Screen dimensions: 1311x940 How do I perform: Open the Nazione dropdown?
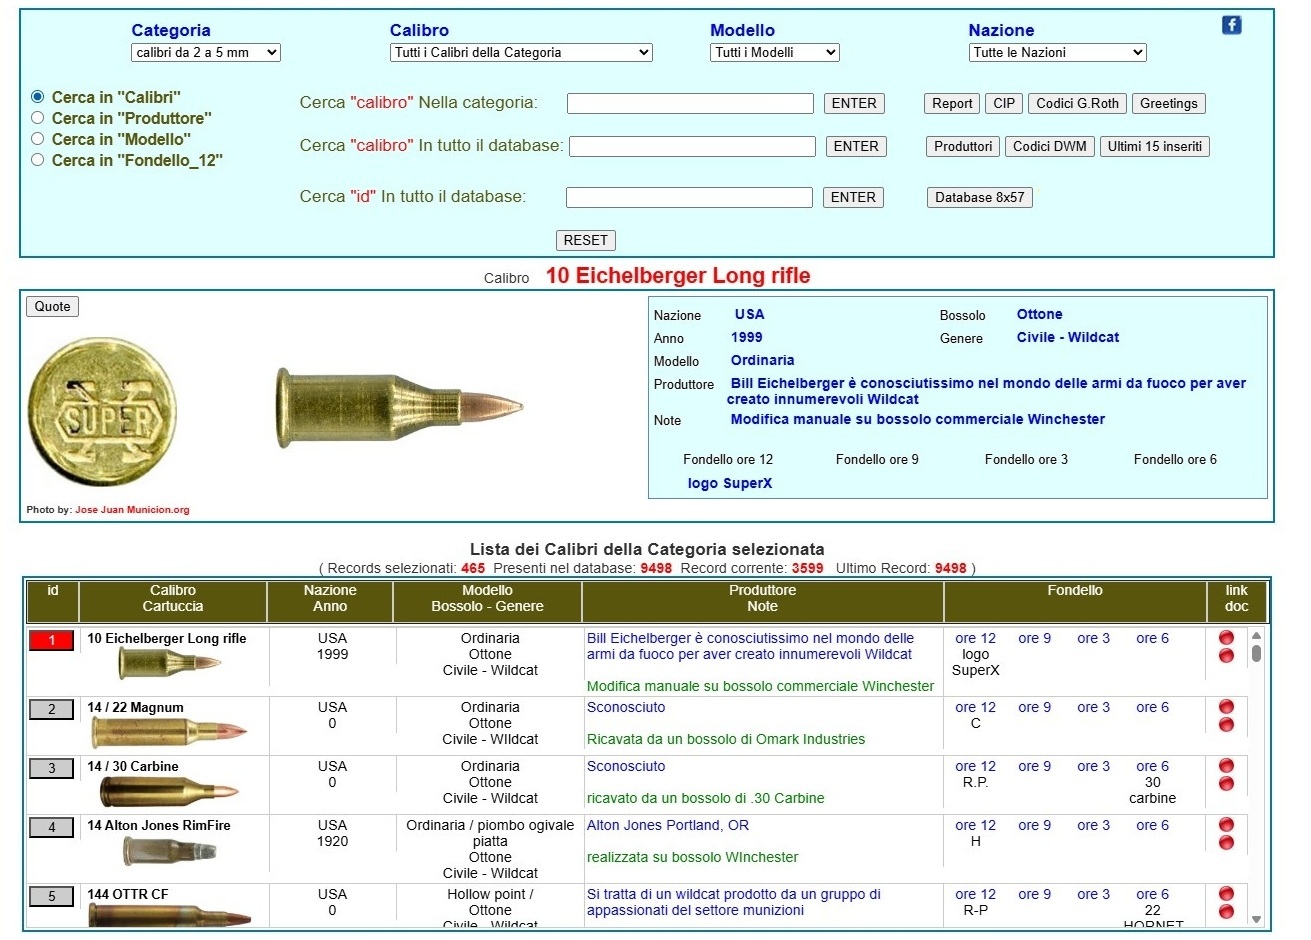pyautogui.click(x=1056, y=53)
